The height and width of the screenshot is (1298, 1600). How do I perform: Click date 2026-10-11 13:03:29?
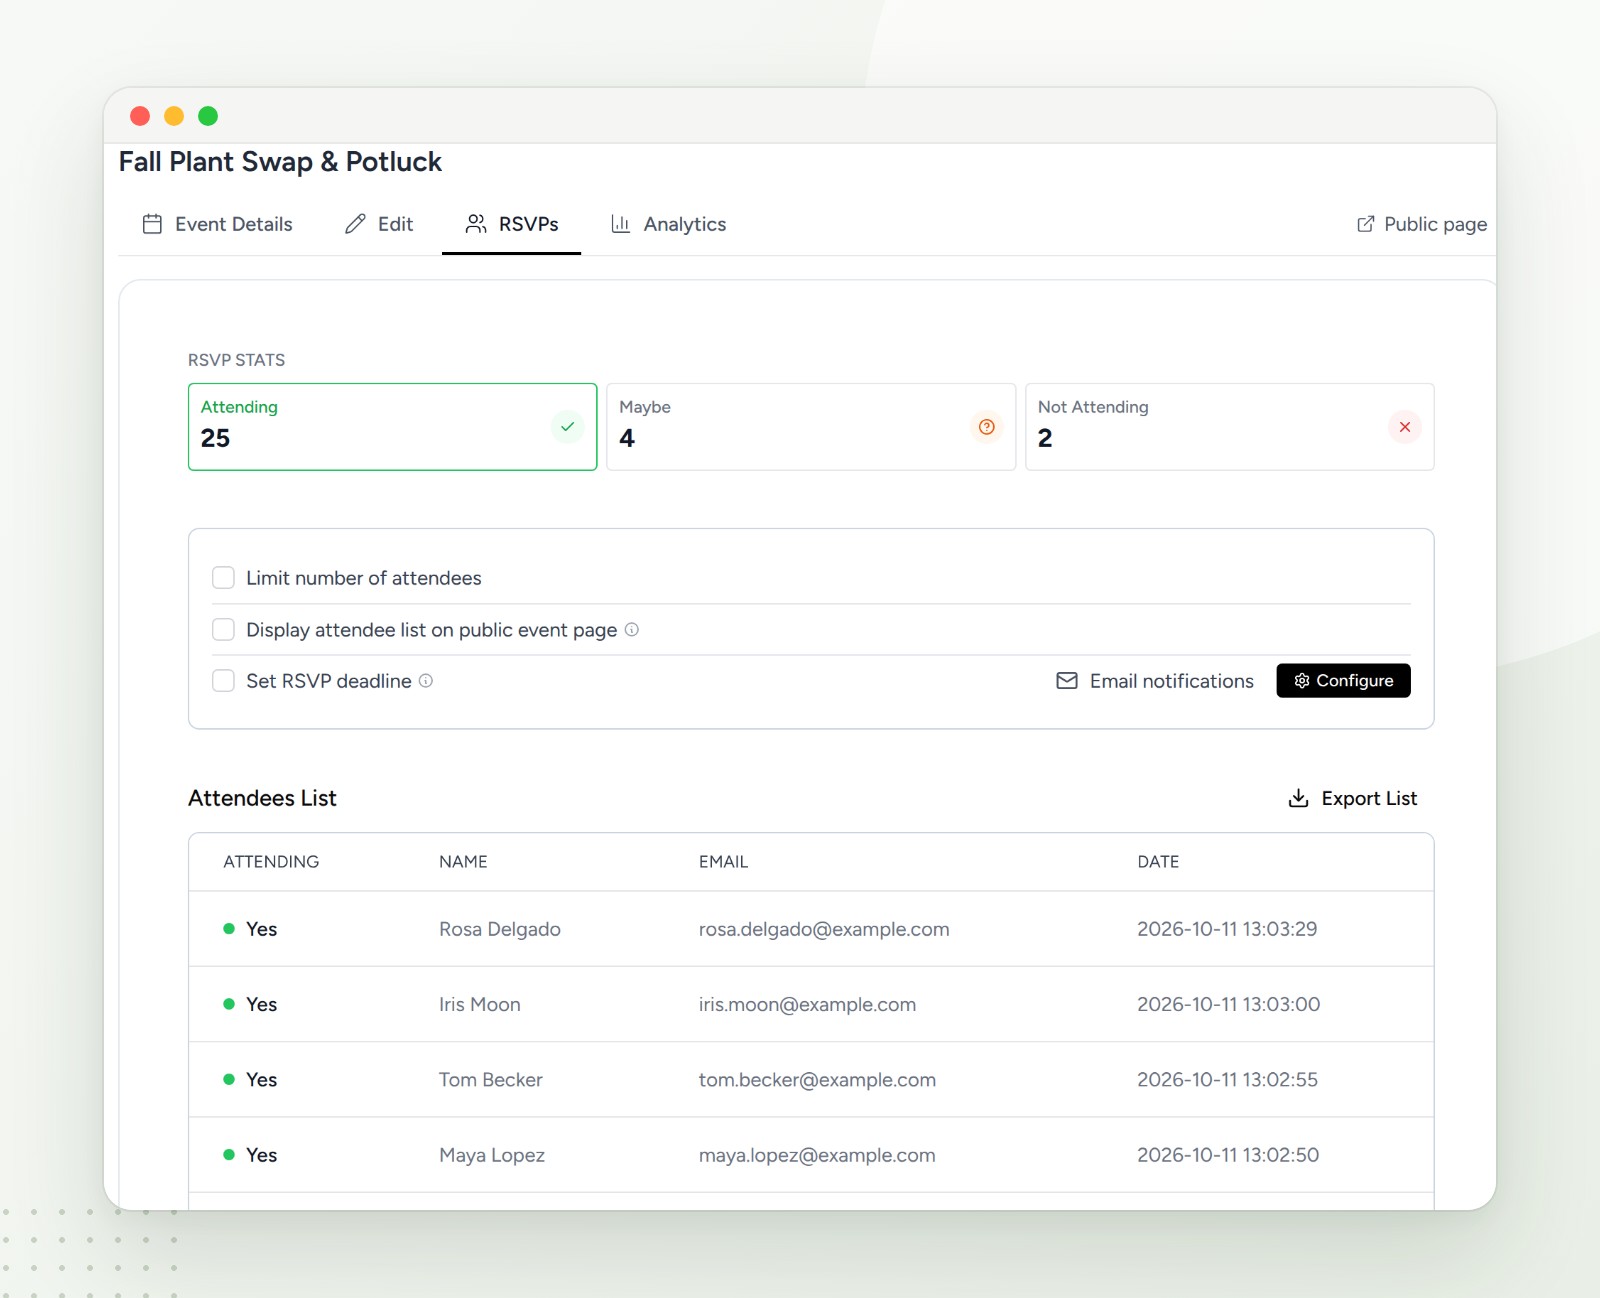1227,929
